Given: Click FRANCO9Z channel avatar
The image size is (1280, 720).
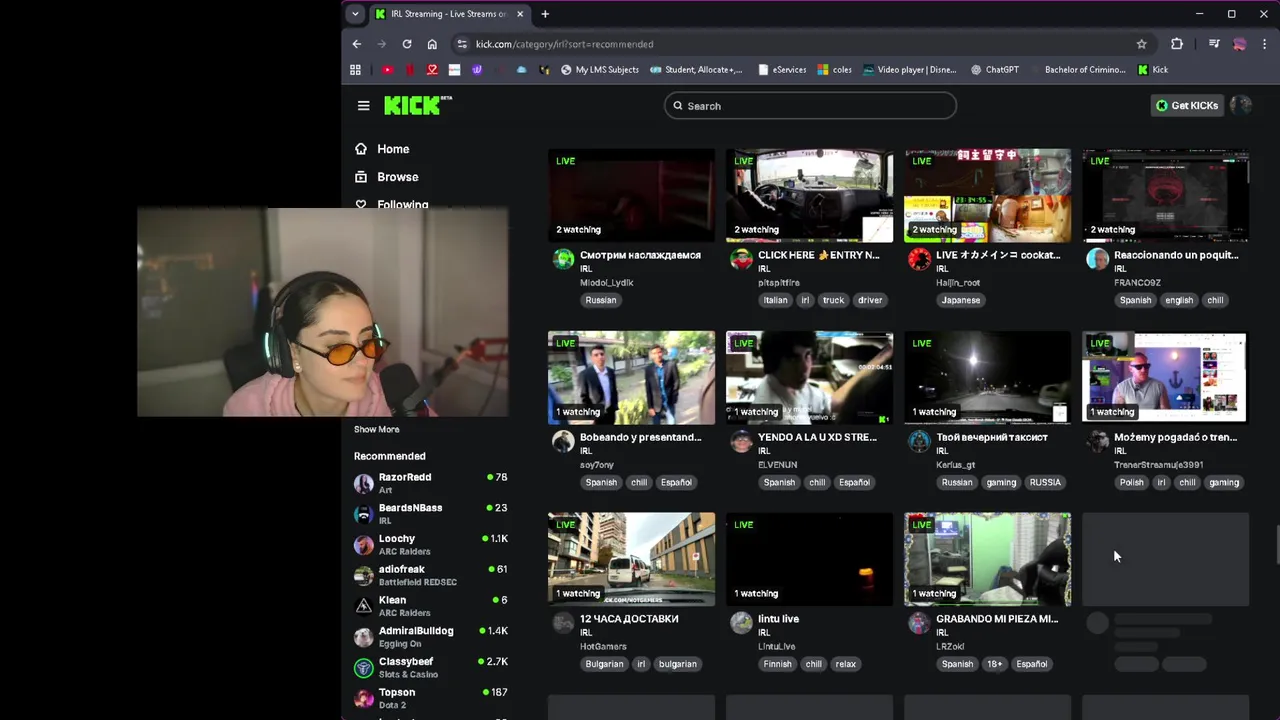Looking at the screenshot, I should [x=1097, y=260].
